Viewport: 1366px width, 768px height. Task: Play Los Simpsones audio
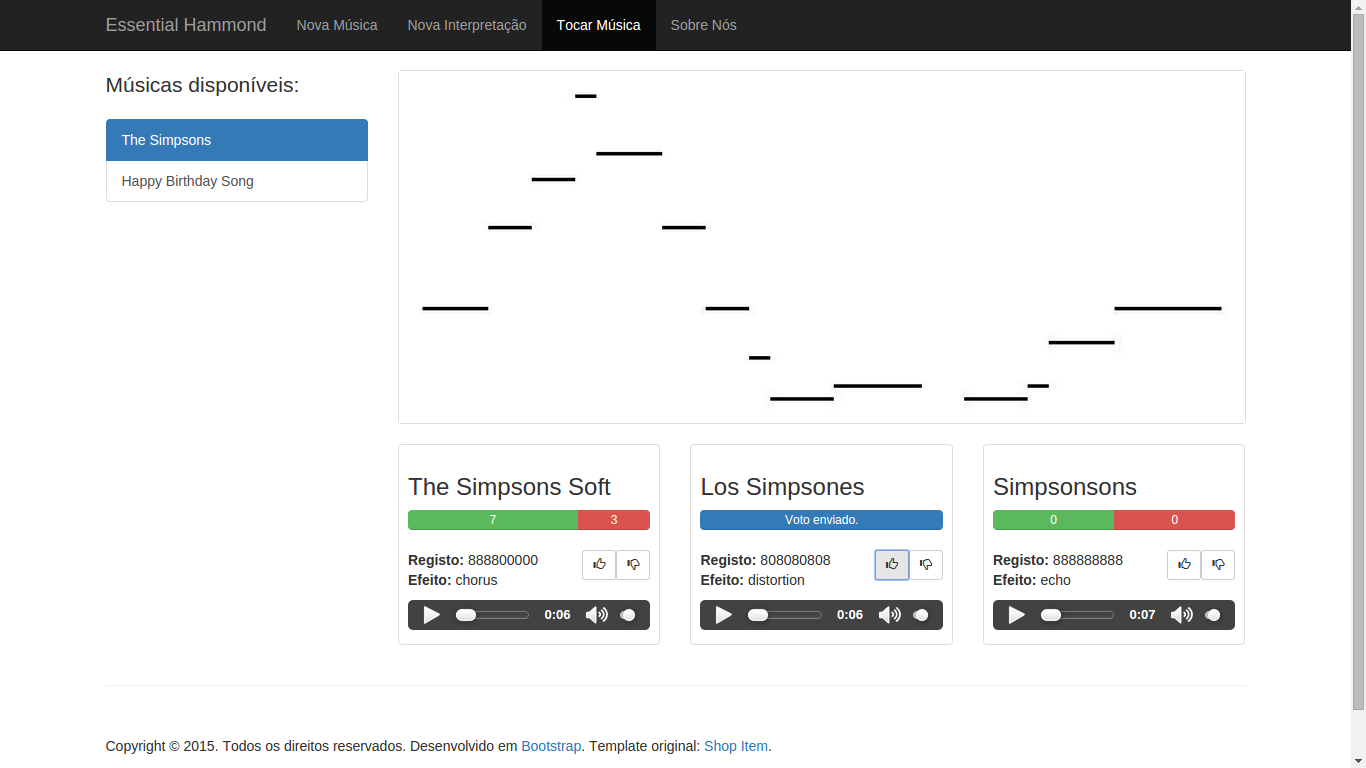click(724, 615)
